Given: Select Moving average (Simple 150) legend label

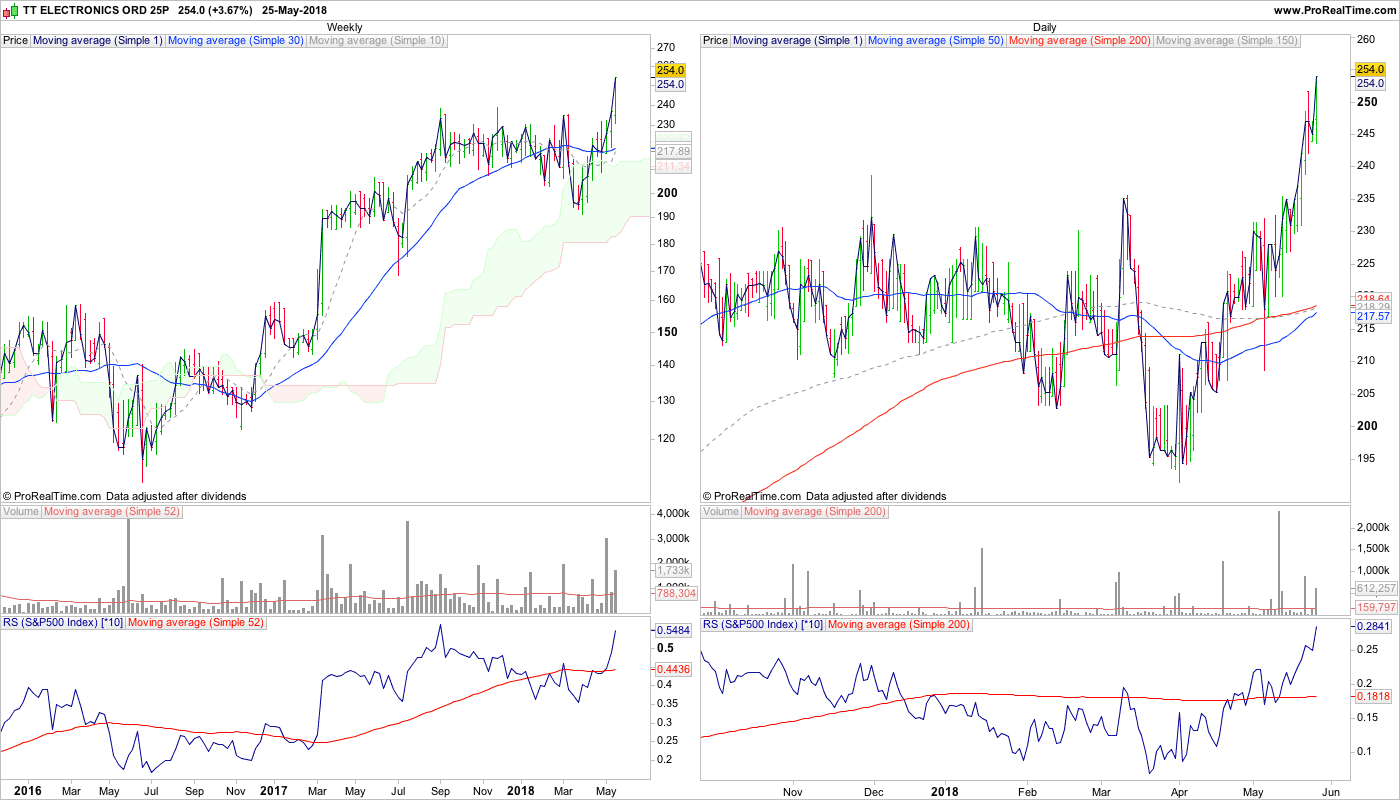Looking at the screenshot, I should [1227, 41].
